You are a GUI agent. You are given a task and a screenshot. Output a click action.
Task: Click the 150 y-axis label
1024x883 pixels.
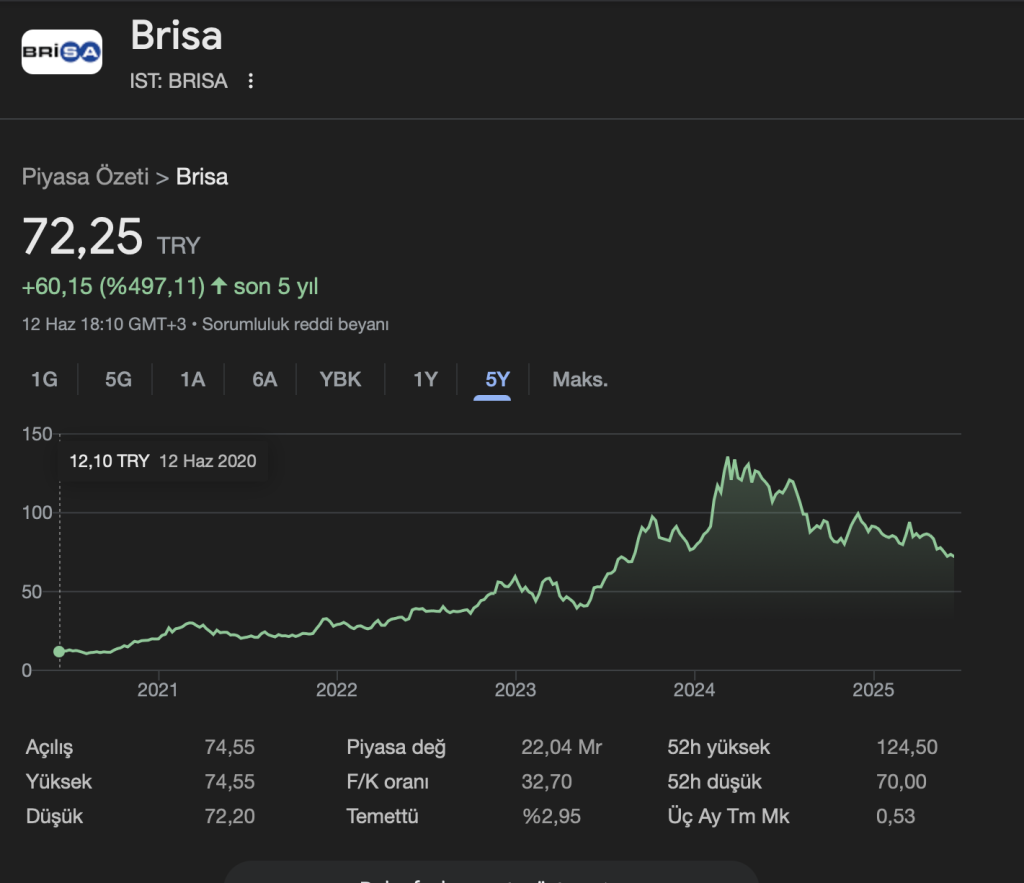pos(37,434)
